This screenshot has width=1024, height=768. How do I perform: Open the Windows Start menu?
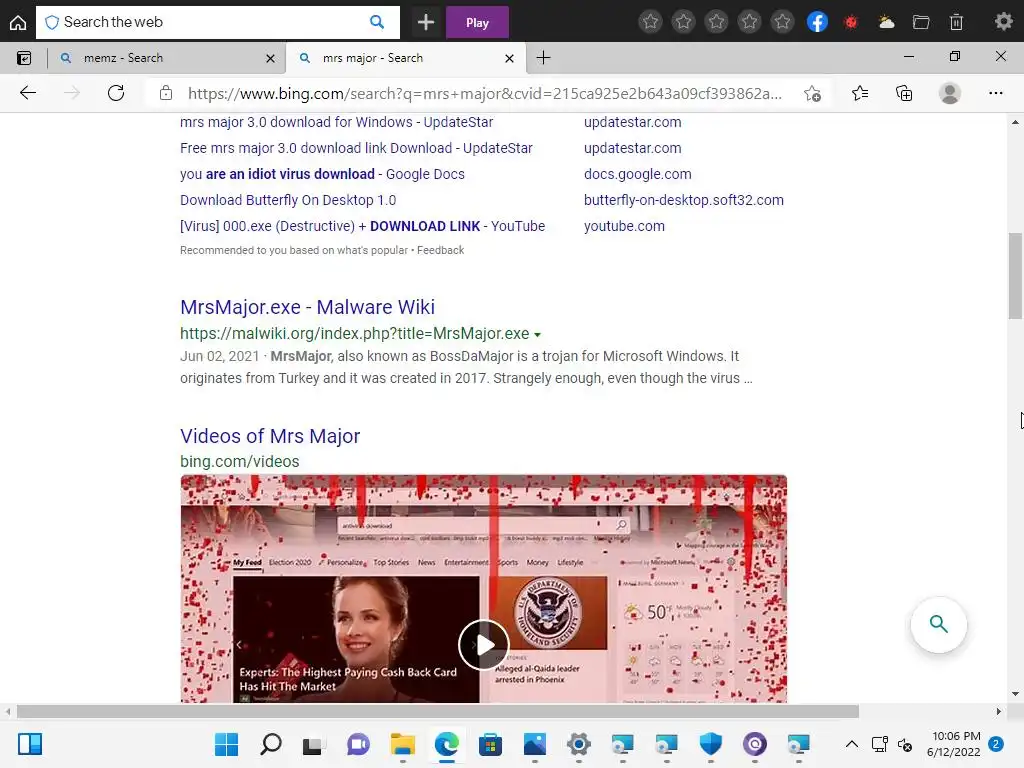click(x=227, y=744)
